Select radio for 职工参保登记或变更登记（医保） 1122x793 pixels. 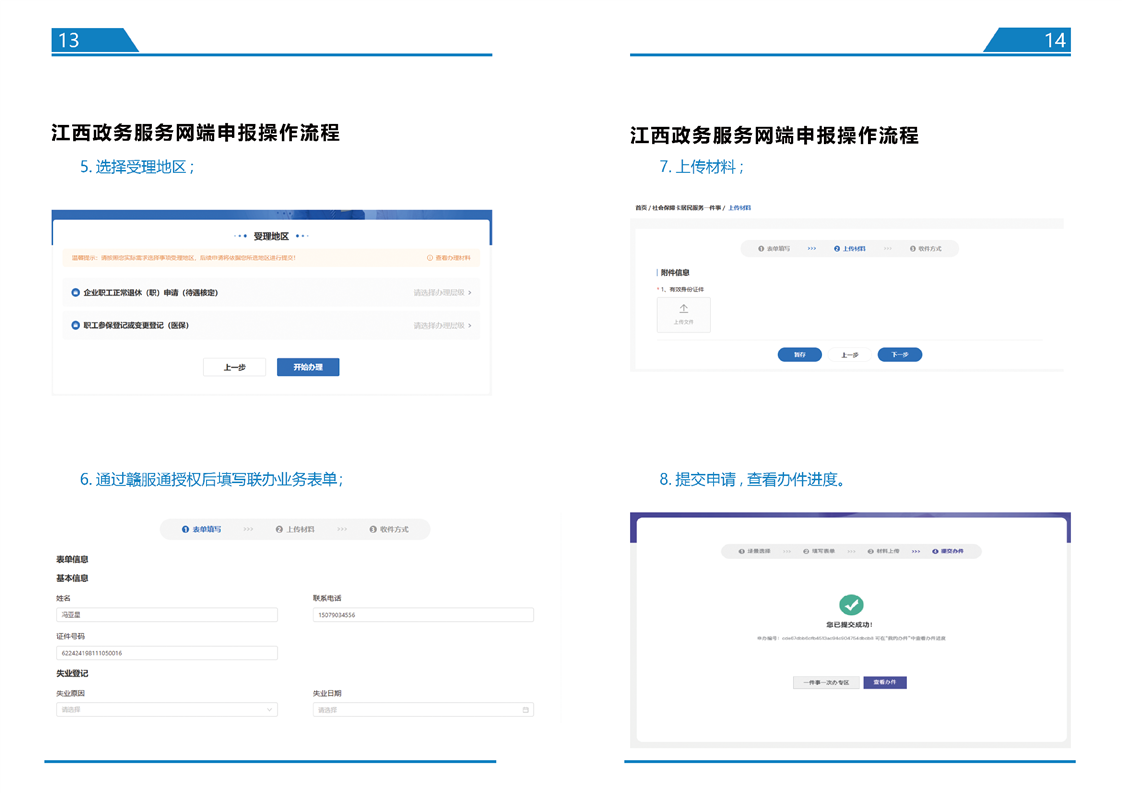coord(76,326)
